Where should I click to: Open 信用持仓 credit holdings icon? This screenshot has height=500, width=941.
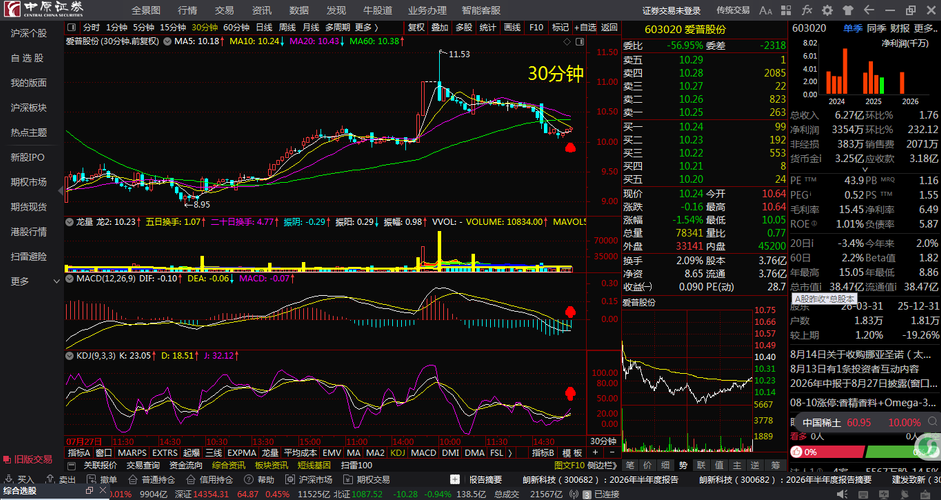pyautogui.click(x=191, y=479)
